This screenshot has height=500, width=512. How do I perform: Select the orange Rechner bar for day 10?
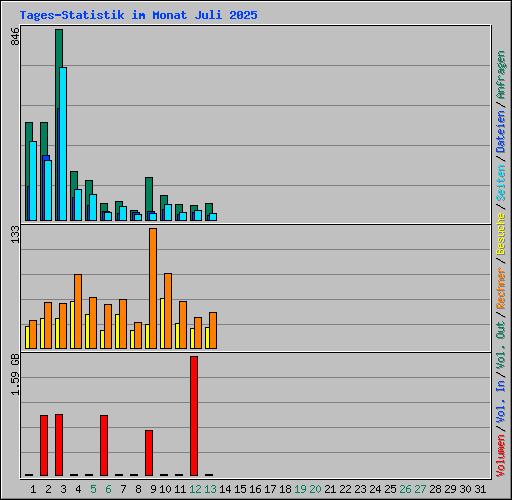(x=168, y=311)
